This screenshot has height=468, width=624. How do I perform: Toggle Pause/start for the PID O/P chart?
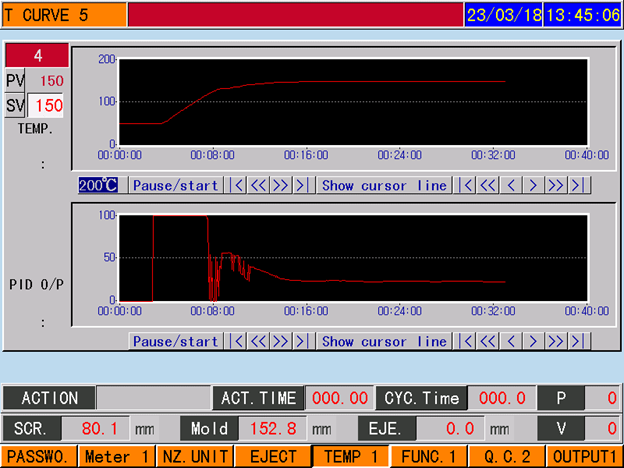[x=176, y=341]
